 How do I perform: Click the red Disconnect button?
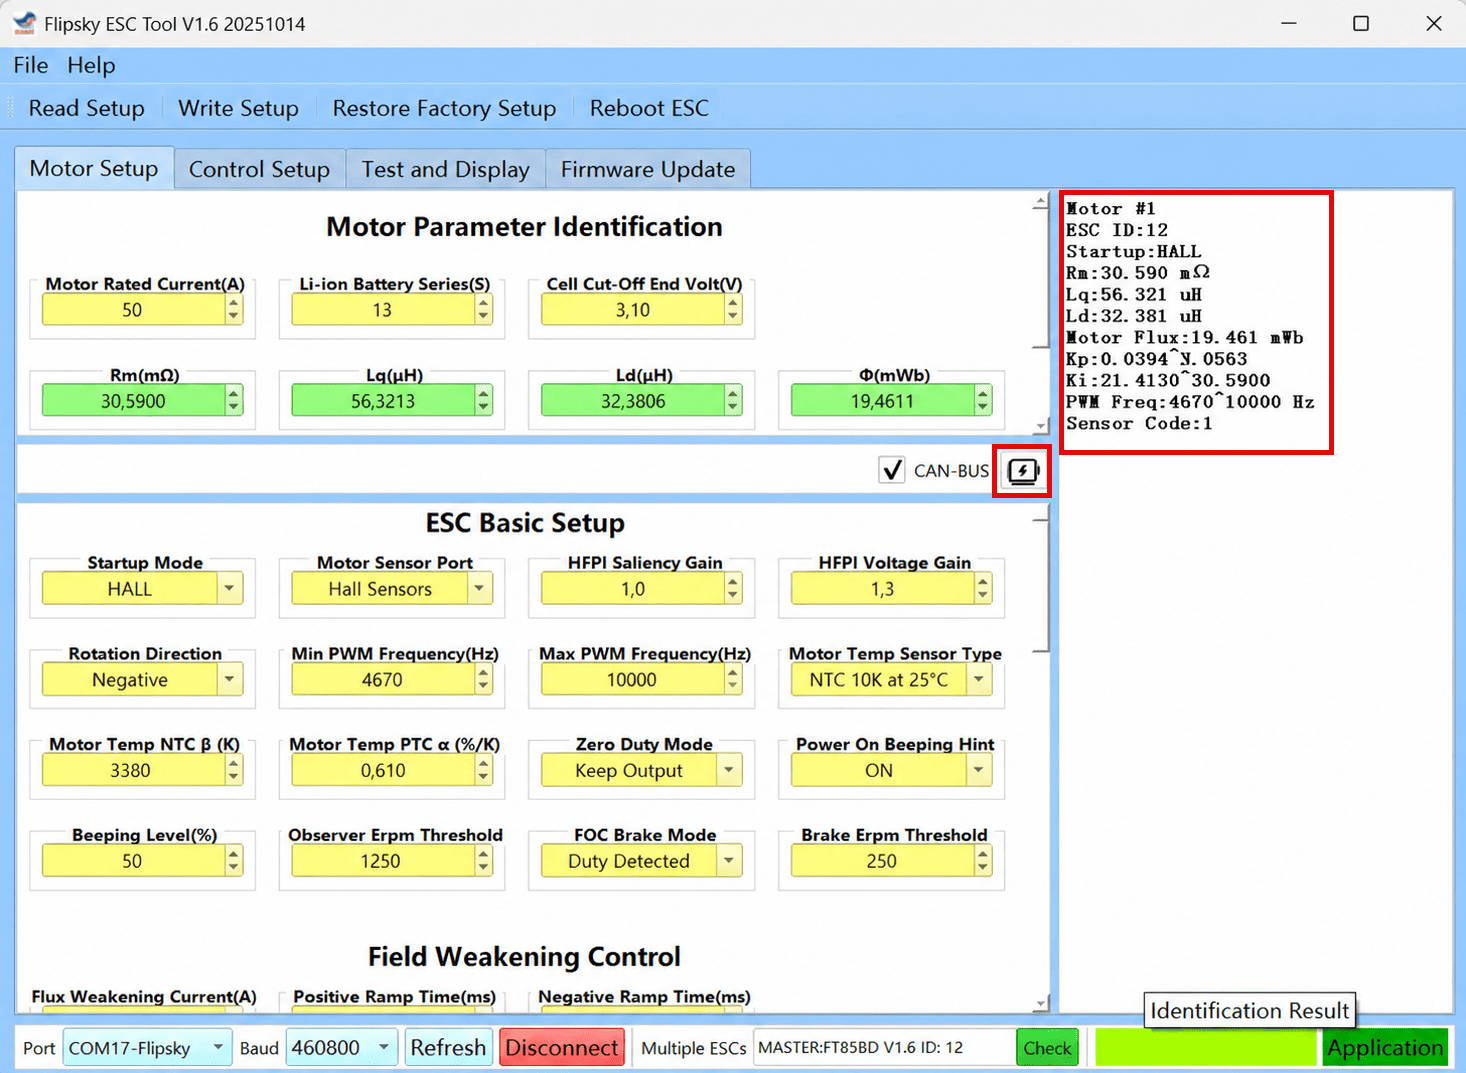pos(562,1048)
